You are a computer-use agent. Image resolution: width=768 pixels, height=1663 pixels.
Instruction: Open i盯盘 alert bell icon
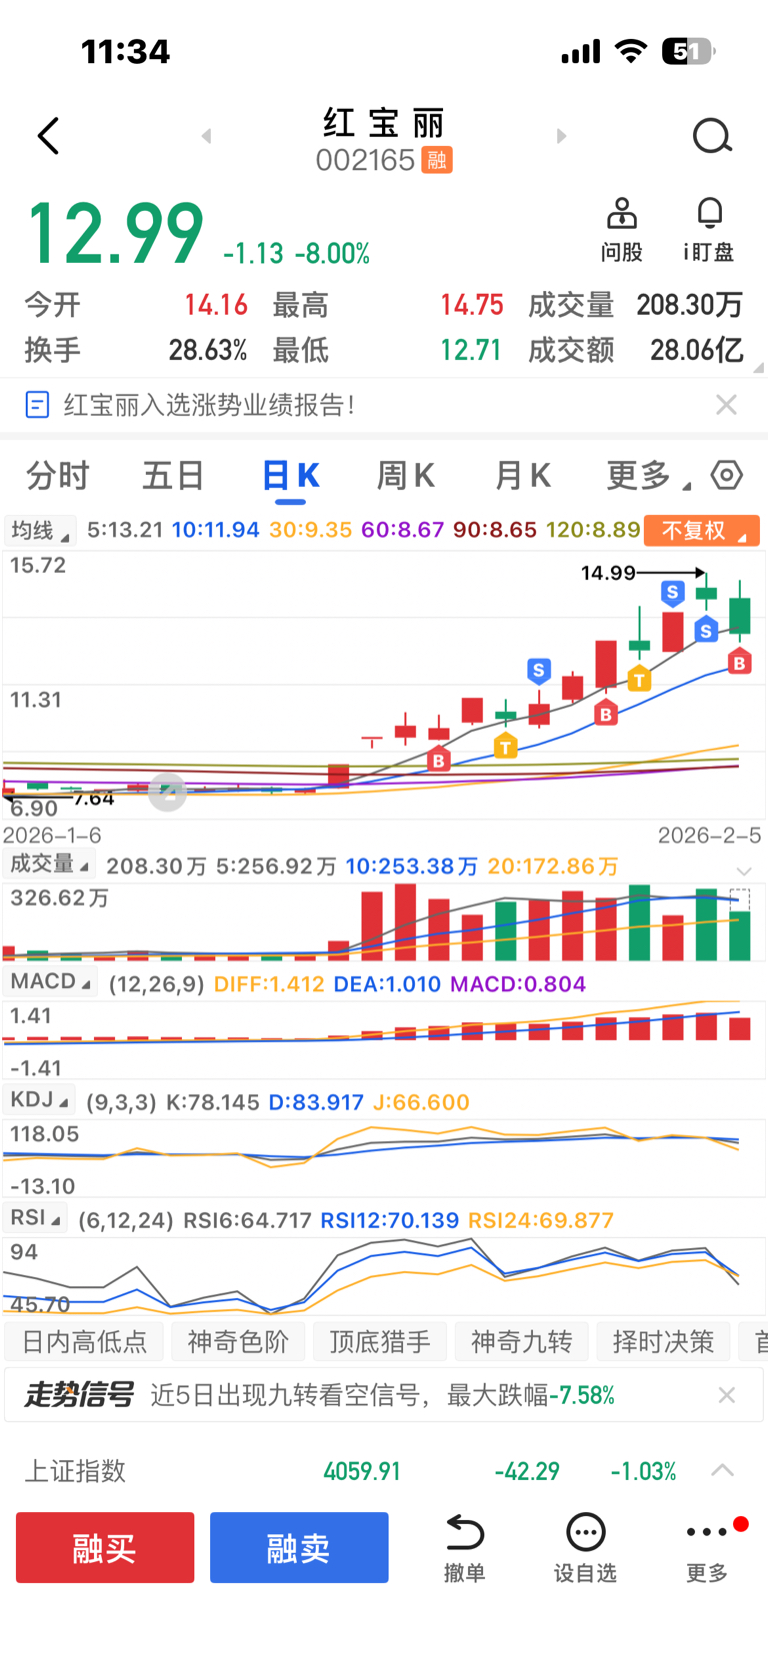coord(709,230)
